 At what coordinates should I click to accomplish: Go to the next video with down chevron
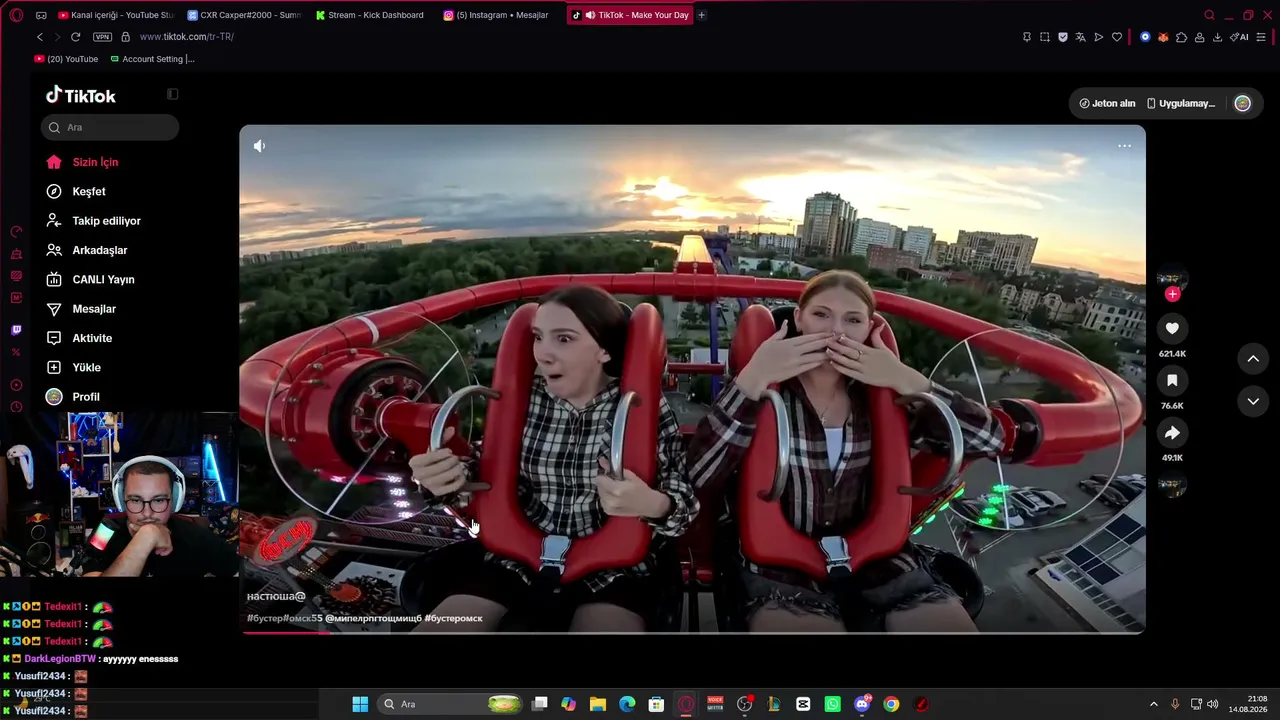1253,401
